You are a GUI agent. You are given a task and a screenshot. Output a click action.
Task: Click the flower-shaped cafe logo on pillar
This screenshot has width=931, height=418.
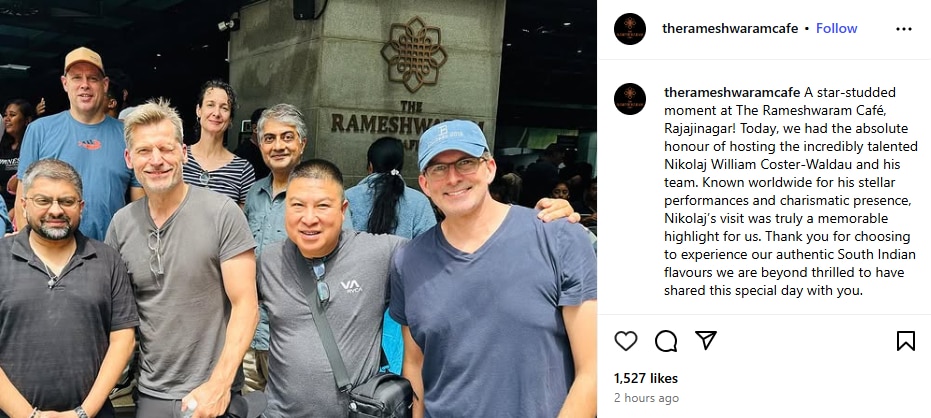[x=413, y=54]
